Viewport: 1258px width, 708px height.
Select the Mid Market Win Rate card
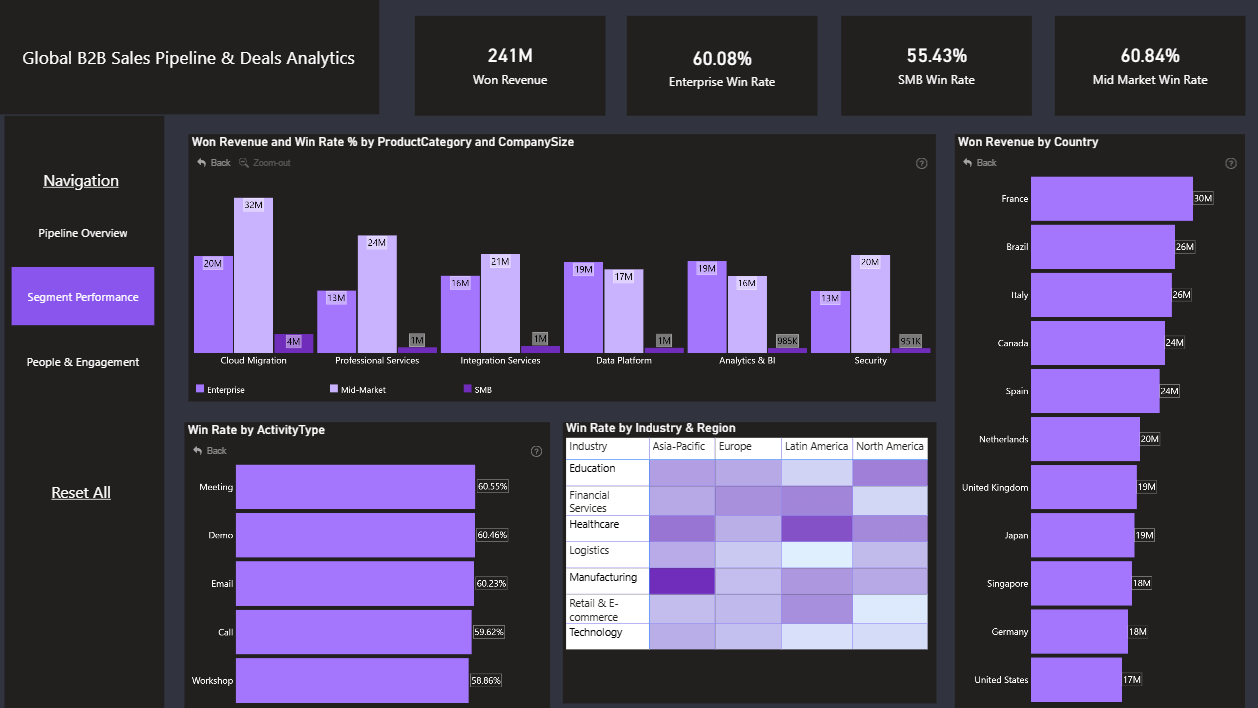click(x=1150, y=66)
